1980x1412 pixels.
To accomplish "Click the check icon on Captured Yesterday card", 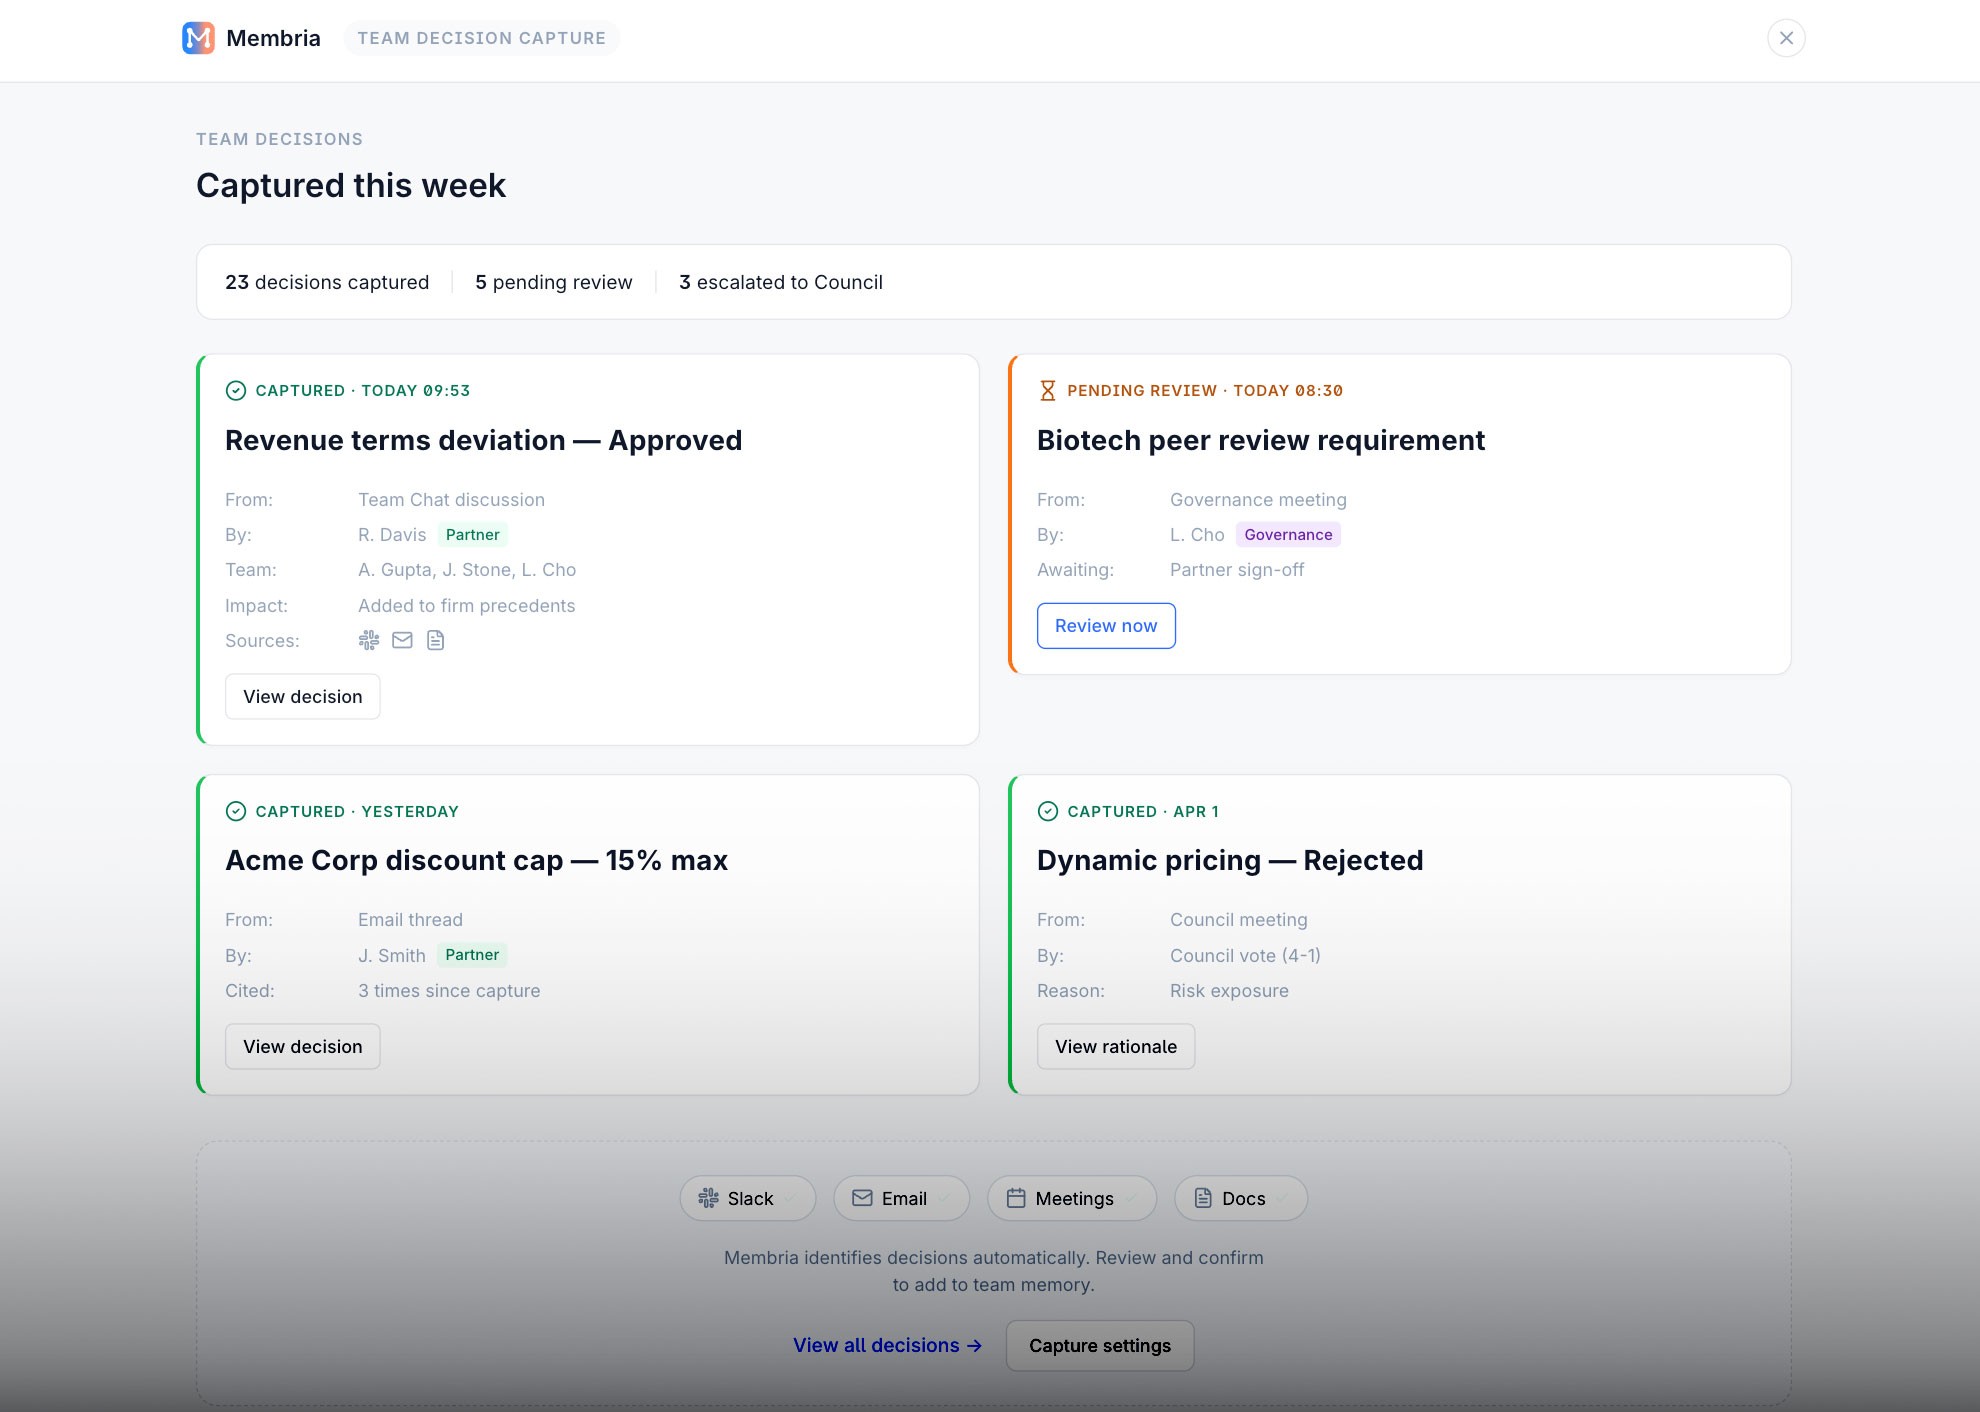I will coord(236,811).
